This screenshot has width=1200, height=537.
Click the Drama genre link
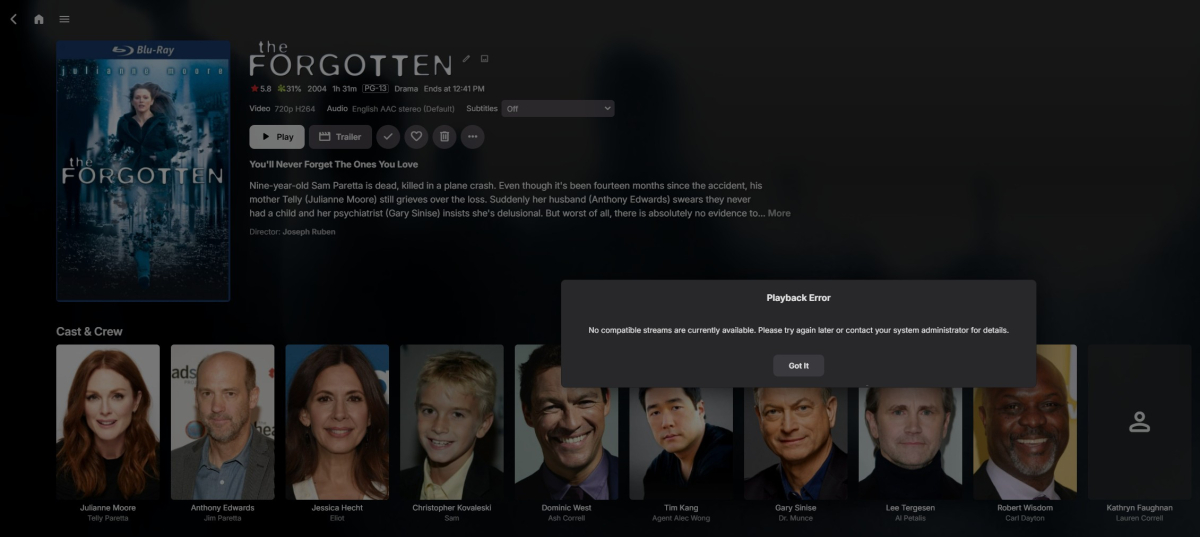pyautogui.click(x=406, y=89)
